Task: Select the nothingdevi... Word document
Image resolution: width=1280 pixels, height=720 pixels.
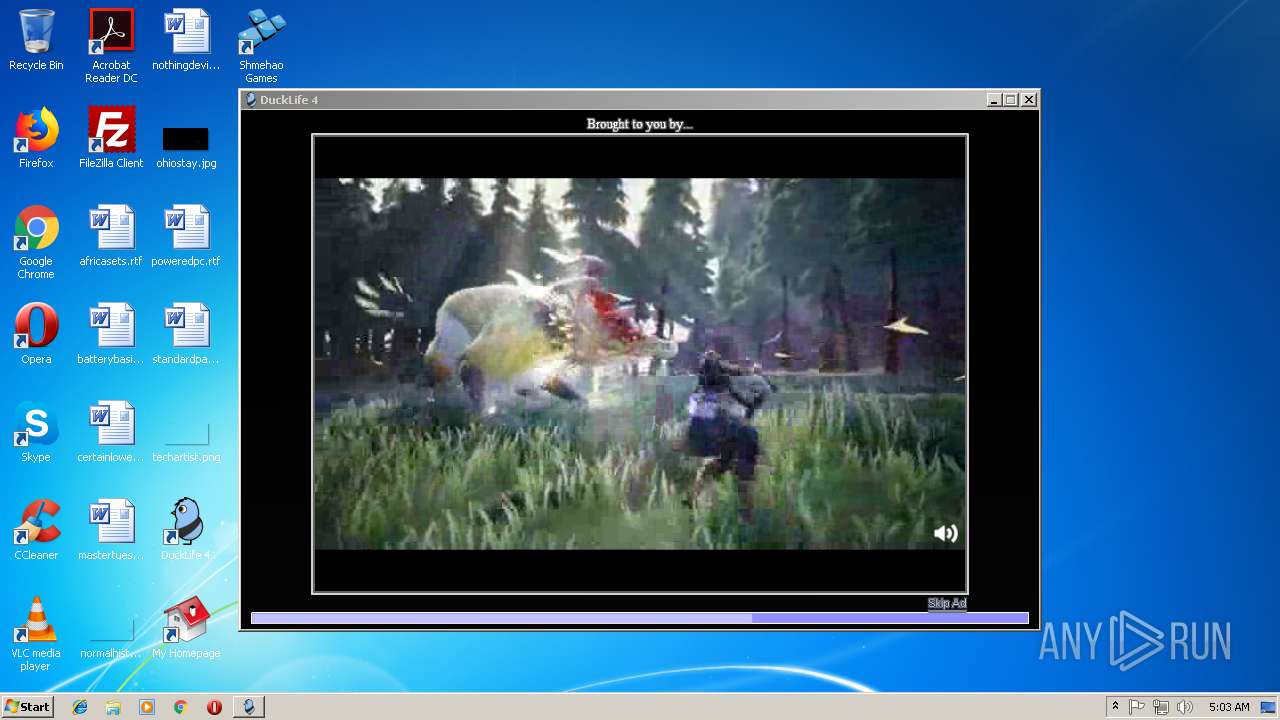Action: [186, 40]
